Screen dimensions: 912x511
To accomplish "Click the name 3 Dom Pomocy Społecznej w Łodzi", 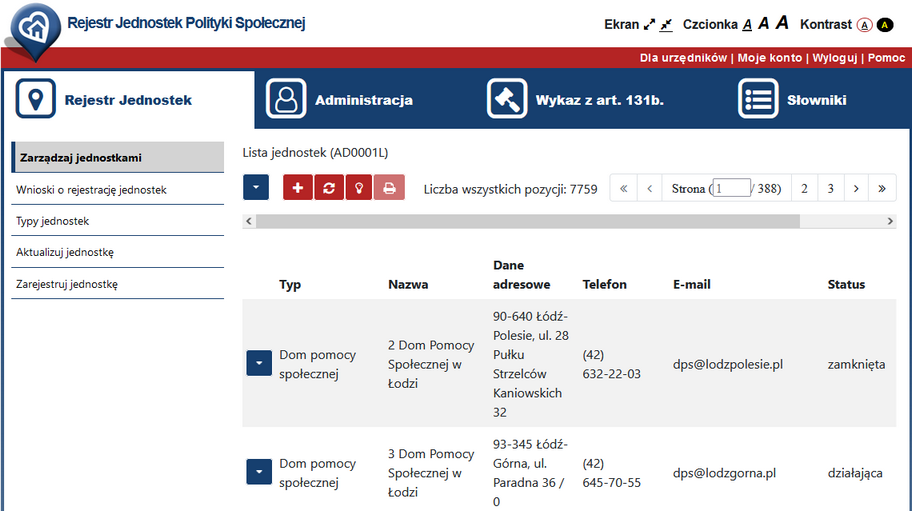I will 431,473.
